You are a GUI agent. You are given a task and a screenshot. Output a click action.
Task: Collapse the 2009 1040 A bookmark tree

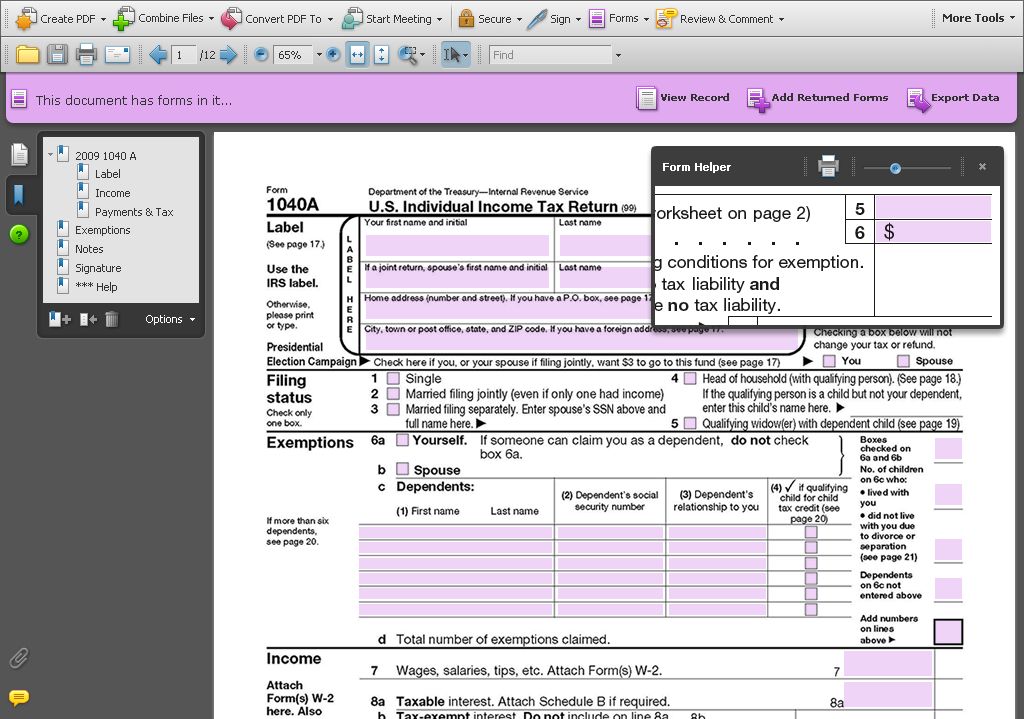(50, 155)
